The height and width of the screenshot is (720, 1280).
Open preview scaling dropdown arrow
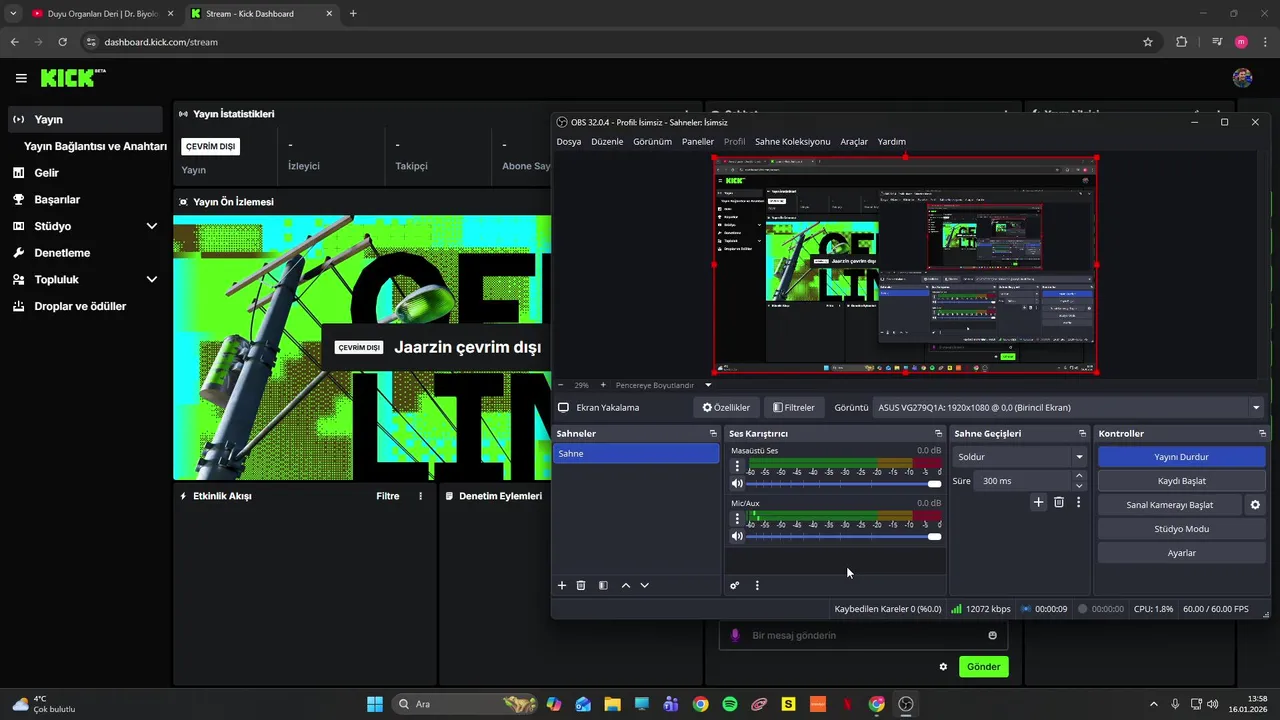click(708, 385)
